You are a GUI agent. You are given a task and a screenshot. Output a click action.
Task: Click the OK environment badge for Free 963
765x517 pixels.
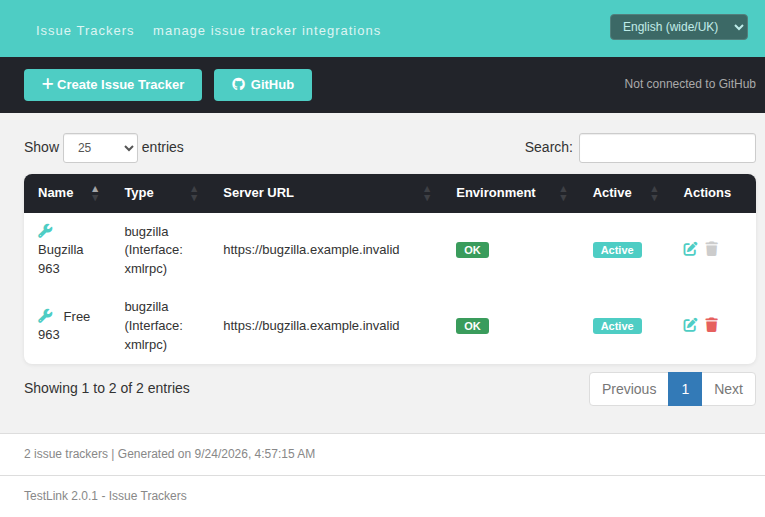tap(472, 326)
